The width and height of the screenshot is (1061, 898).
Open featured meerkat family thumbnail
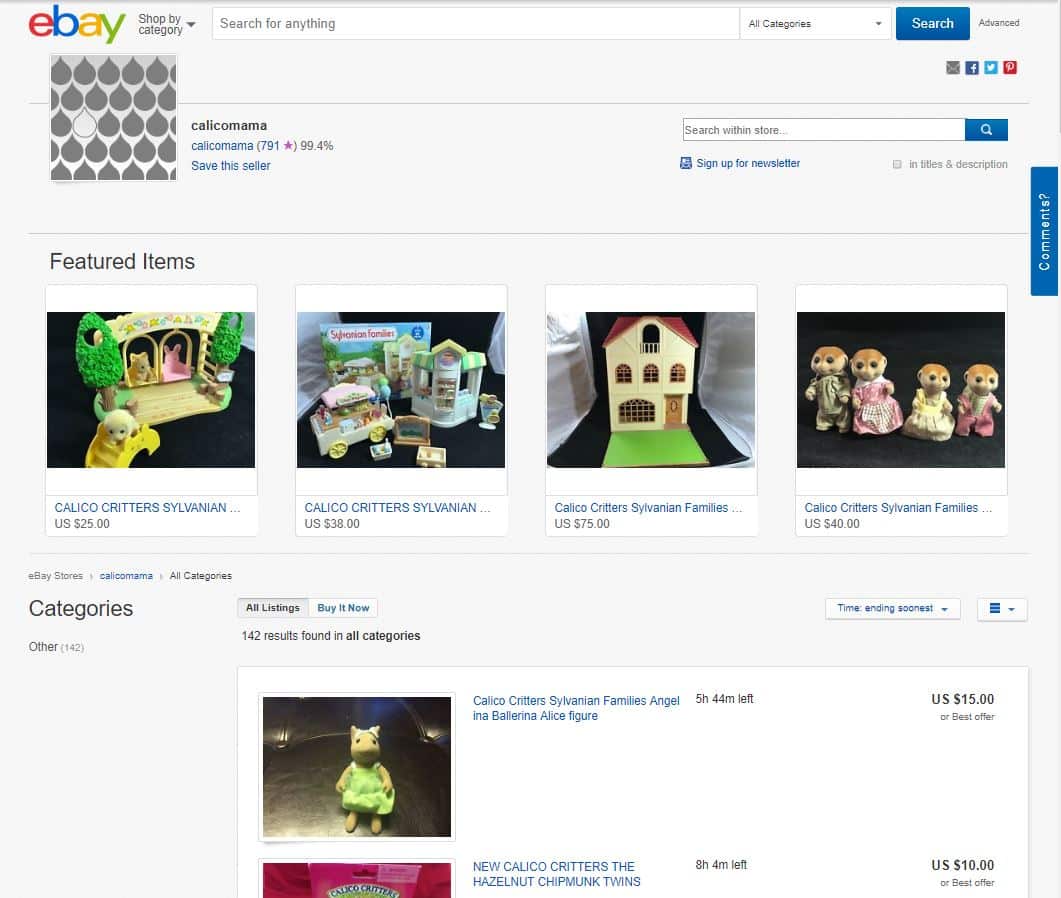point(901,390)
